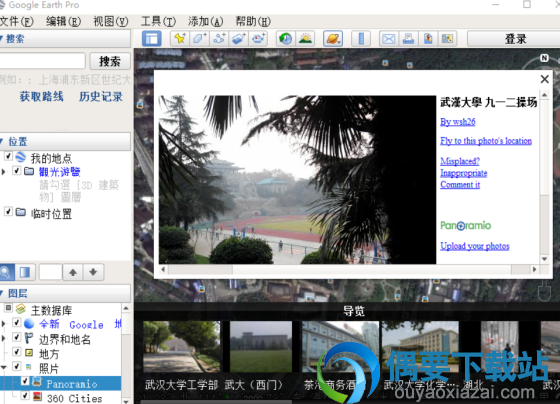Screen dimensions: 560x404
Task: Add a polygon from the toolbar
Action: (200, 39)
